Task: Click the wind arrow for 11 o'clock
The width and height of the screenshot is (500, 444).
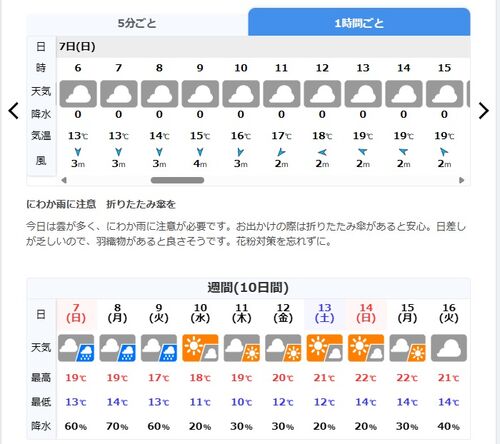Action: coord(281,152)
